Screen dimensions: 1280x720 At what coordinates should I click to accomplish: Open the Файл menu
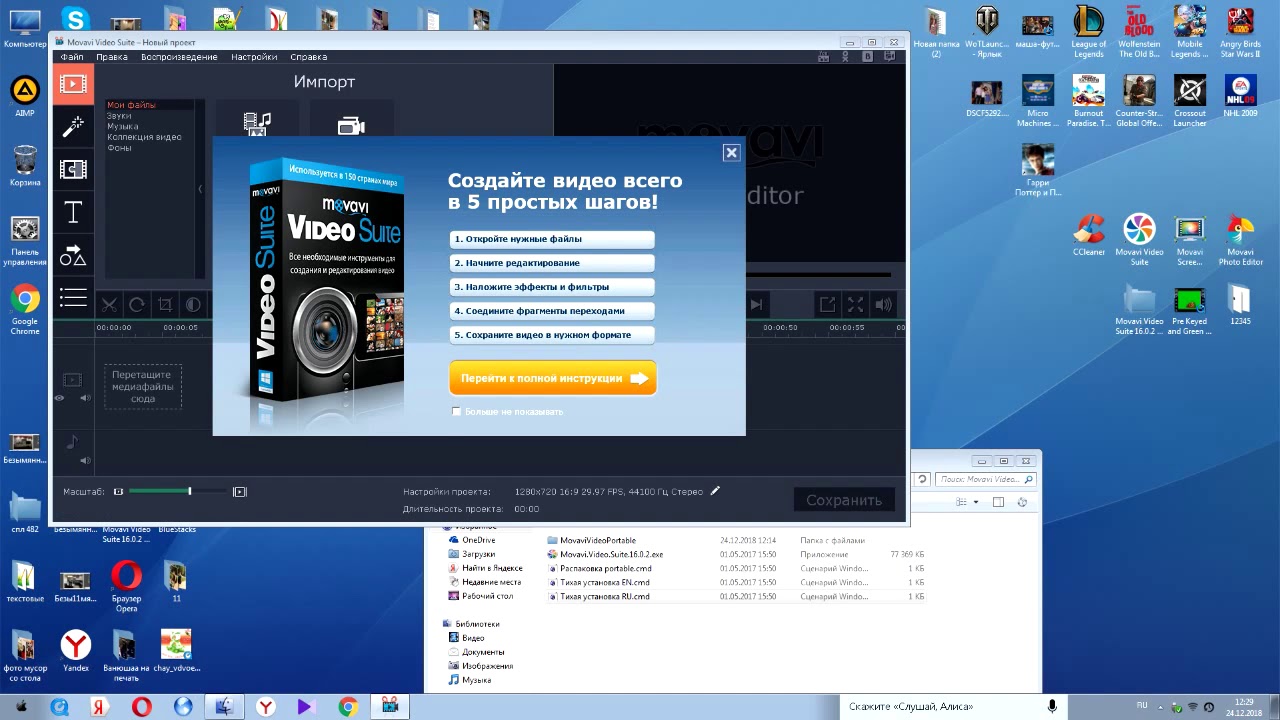pyautogui.click(x=71, y=57)
